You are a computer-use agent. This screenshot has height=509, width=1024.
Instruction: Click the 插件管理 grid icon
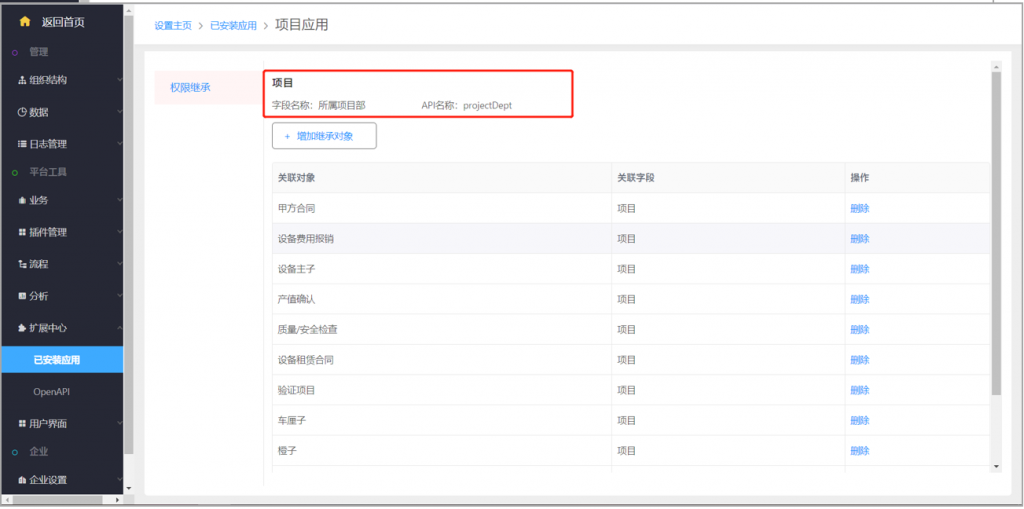(x=22, y=232)
